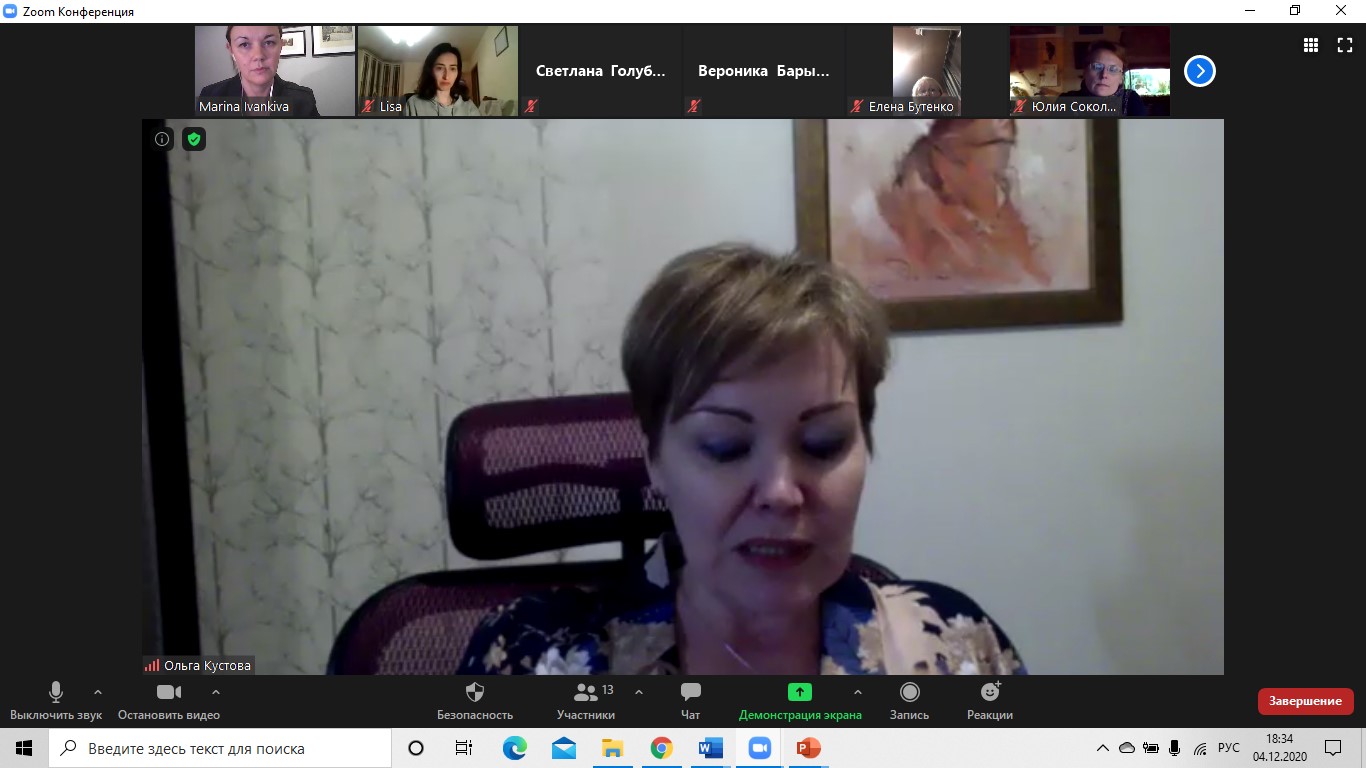The width and height of the screenshot is (1366, 768).
Task: Change РУС input language
Action: 1229,748
